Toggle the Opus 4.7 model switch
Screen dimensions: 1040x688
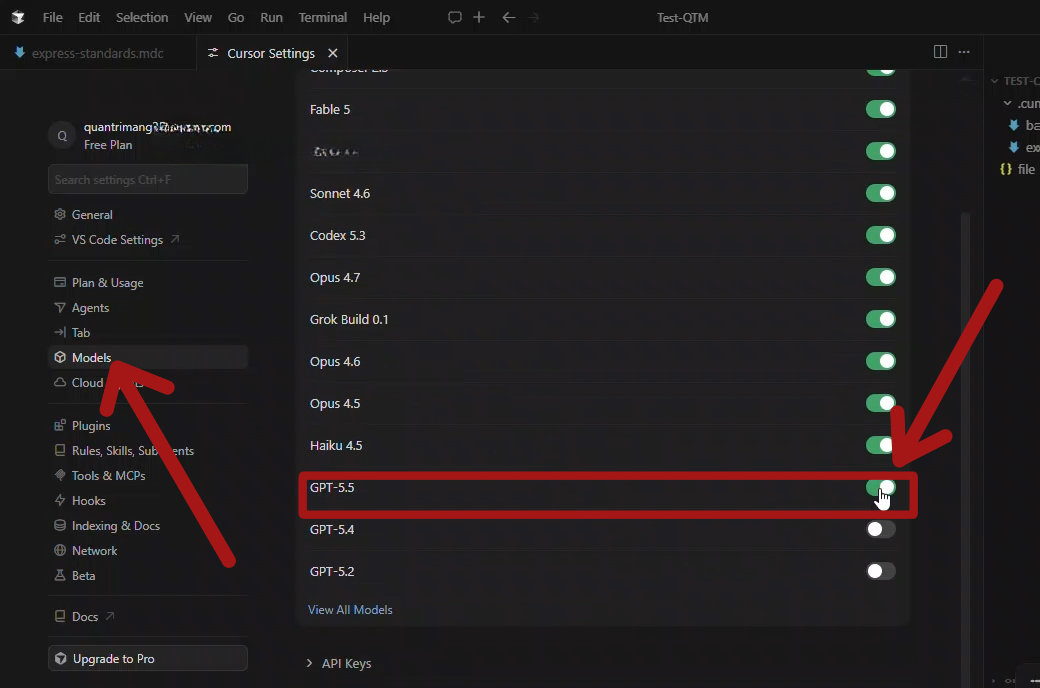(x=880, y=277)
